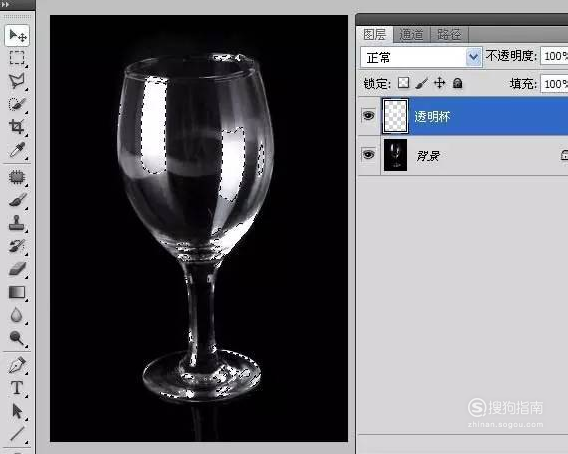Viewport: 568px width, 454px height.
Task: Select the Move tool
Action: coord(17,36)
